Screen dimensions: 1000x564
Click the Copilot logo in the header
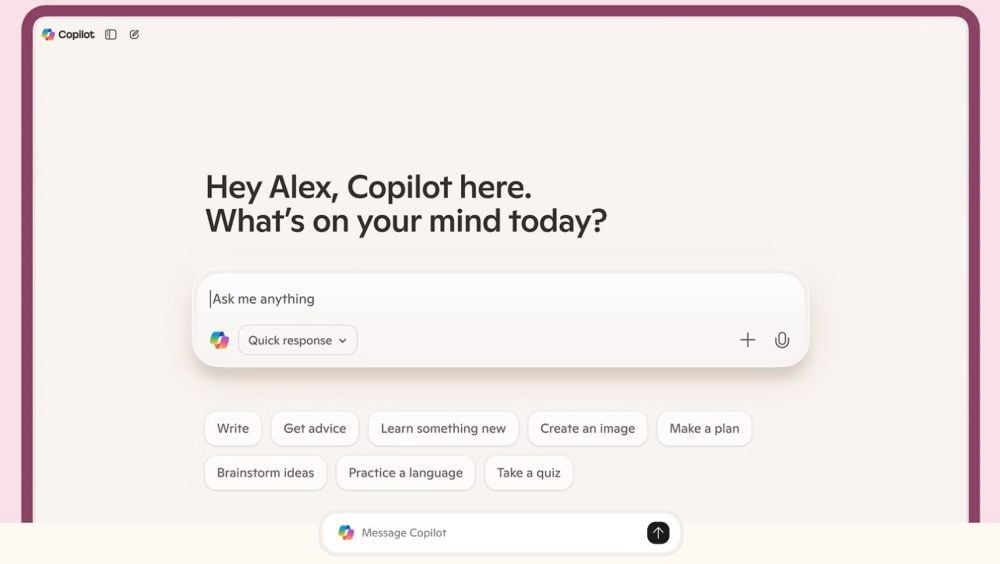pos(48,34)
